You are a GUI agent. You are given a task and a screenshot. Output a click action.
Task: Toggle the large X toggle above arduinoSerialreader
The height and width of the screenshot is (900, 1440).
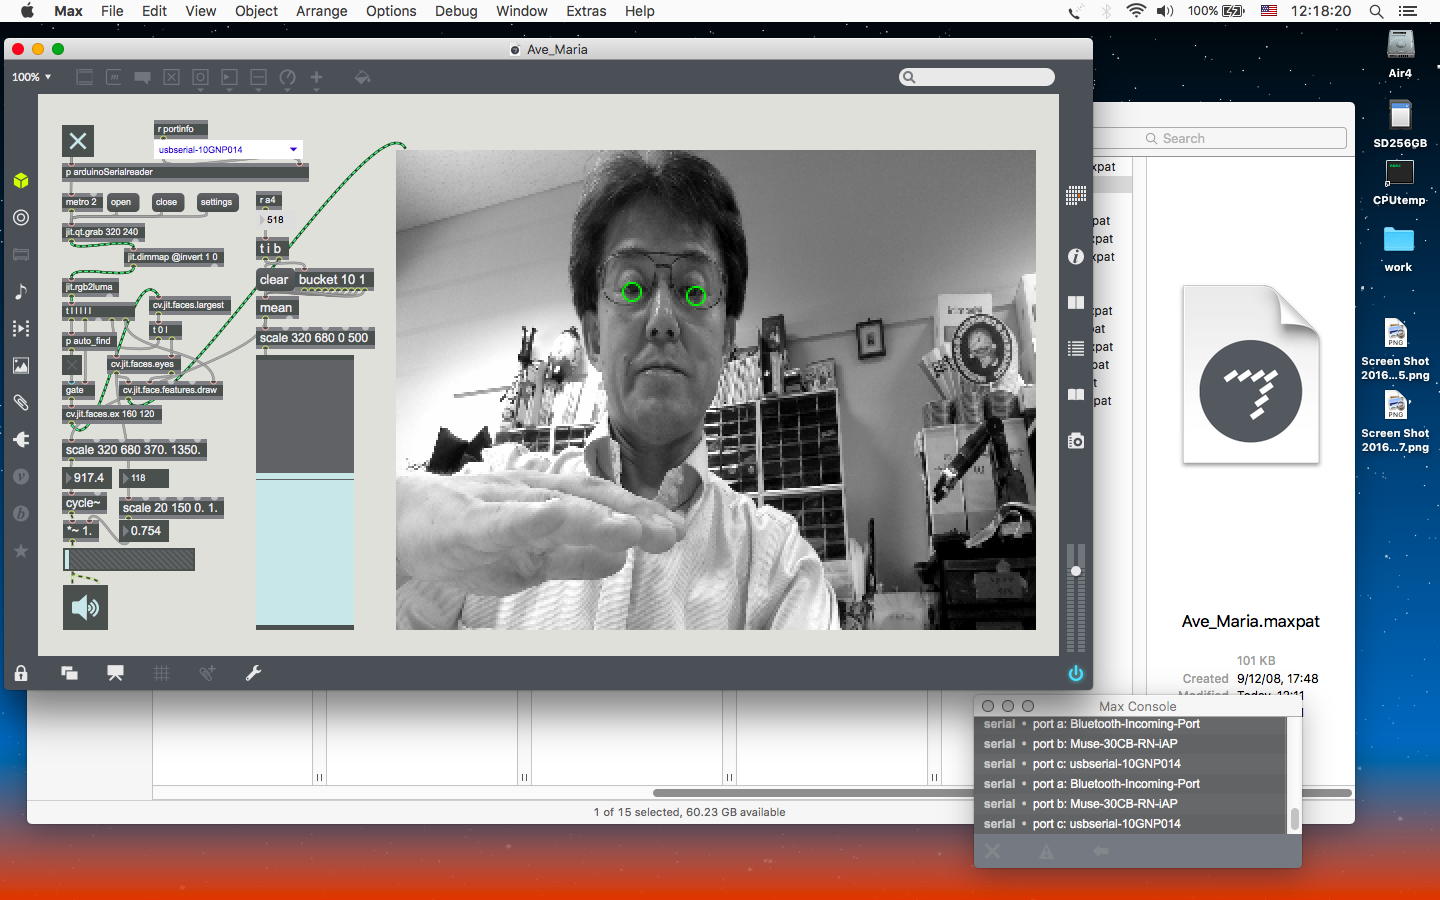point(78,141)
